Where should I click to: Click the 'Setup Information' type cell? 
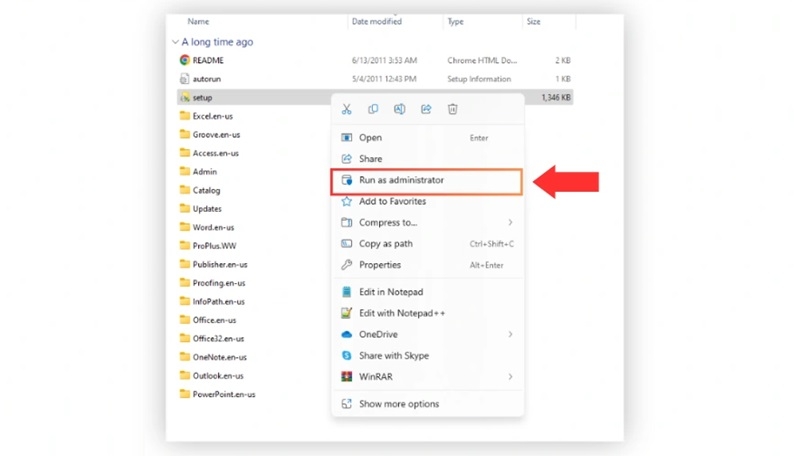(x=479, y=79)
